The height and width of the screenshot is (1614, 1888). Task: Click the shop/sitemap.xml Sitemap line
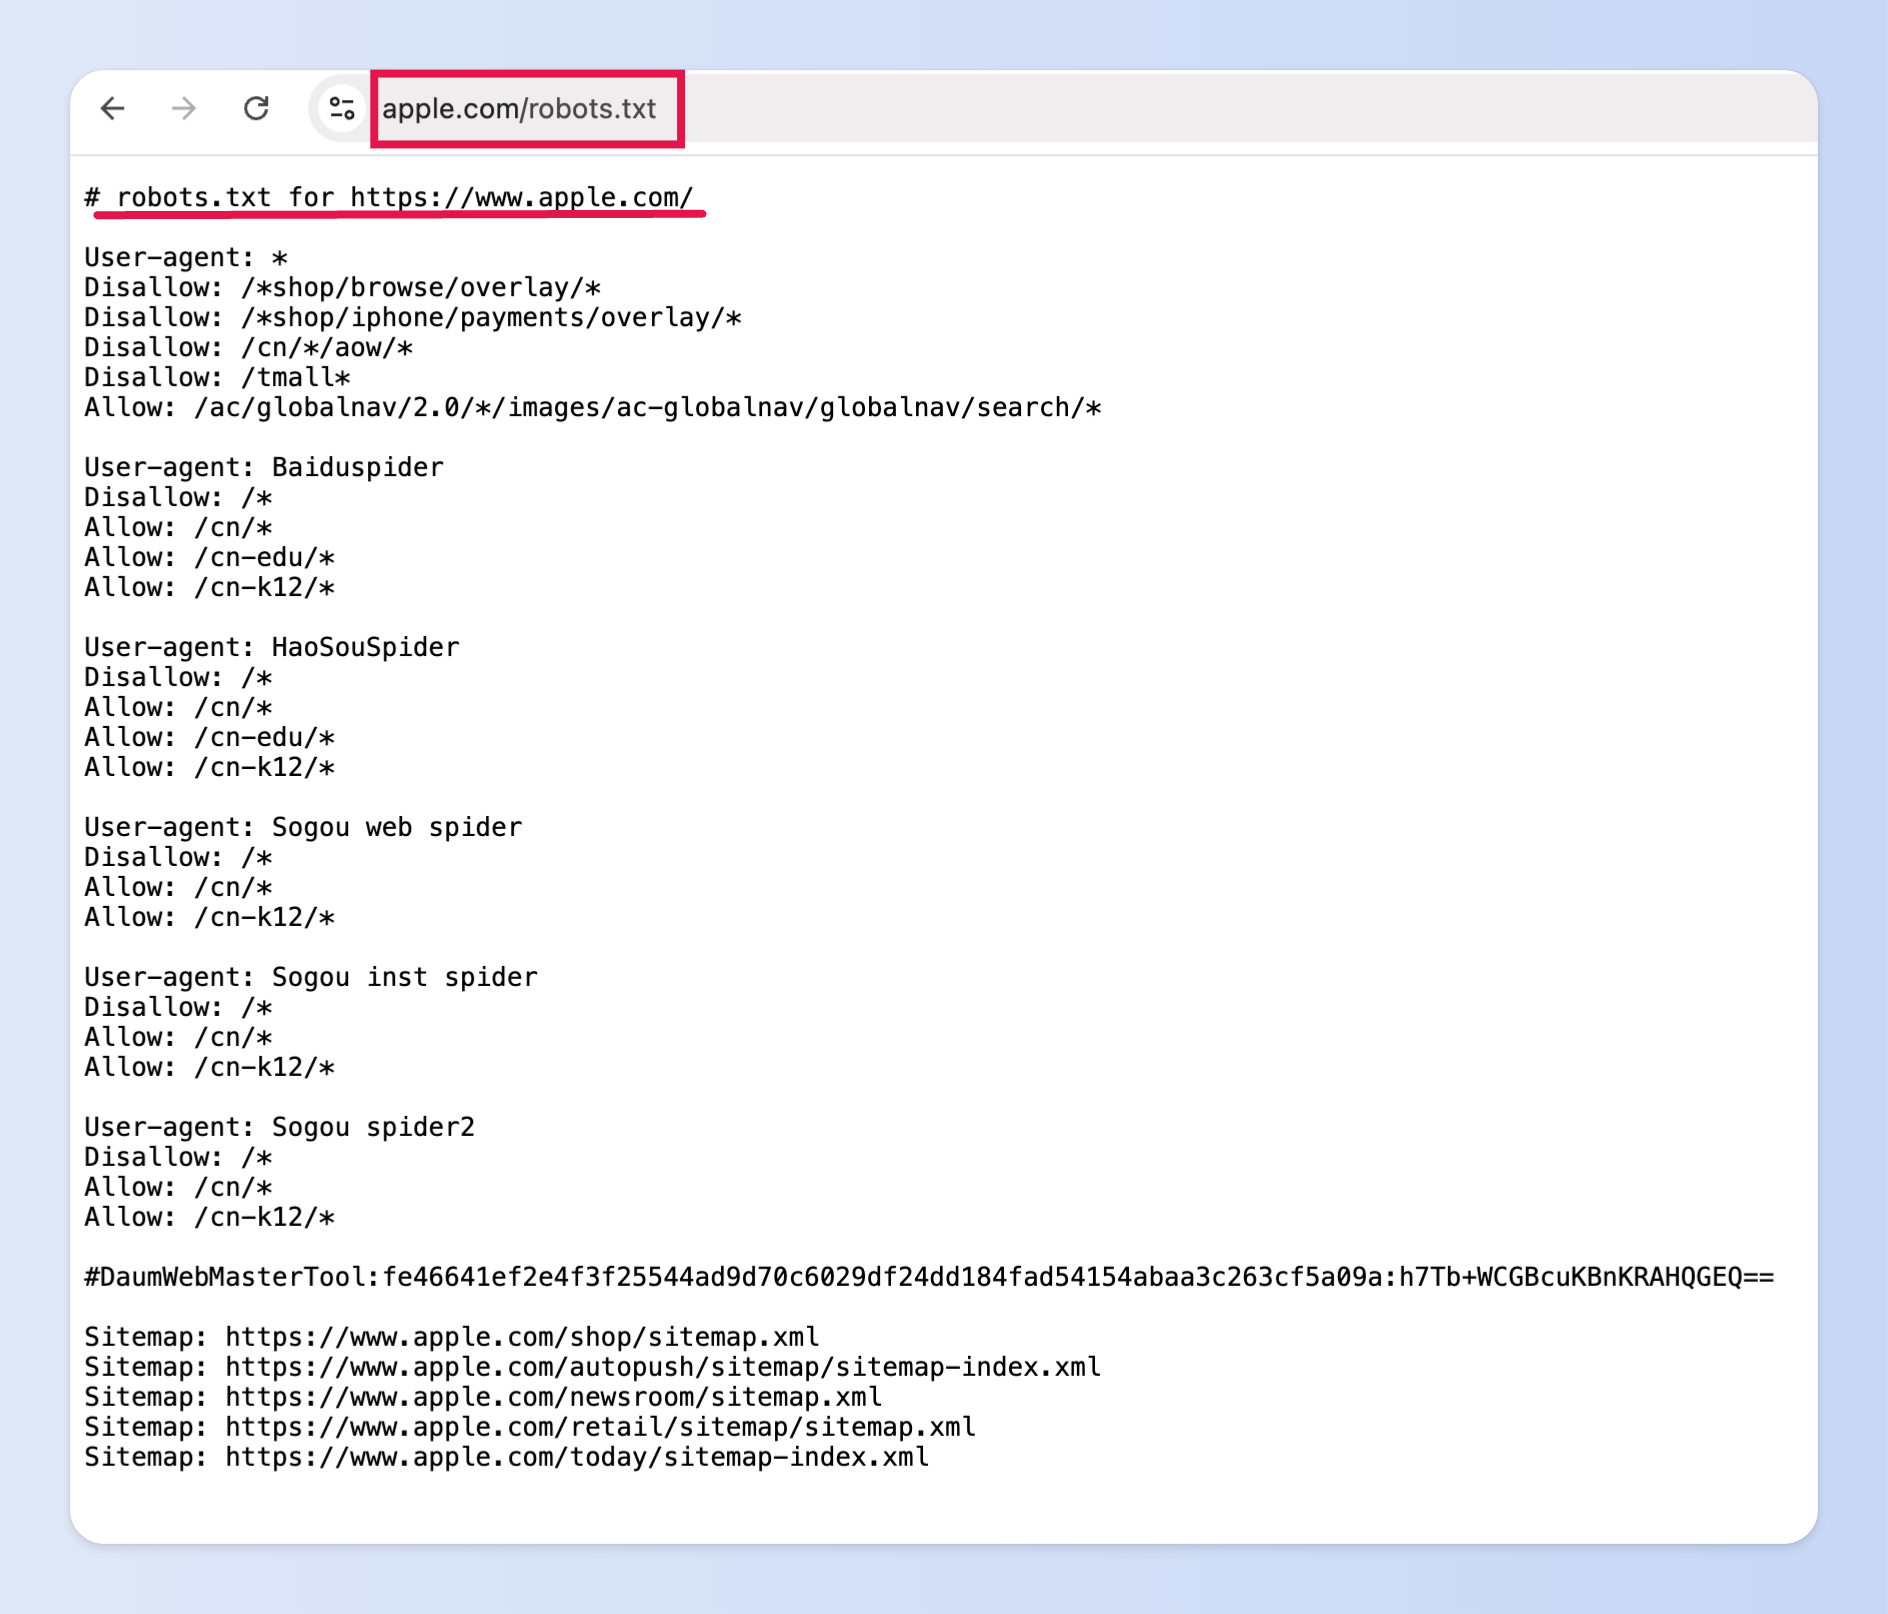(452, 1338)
